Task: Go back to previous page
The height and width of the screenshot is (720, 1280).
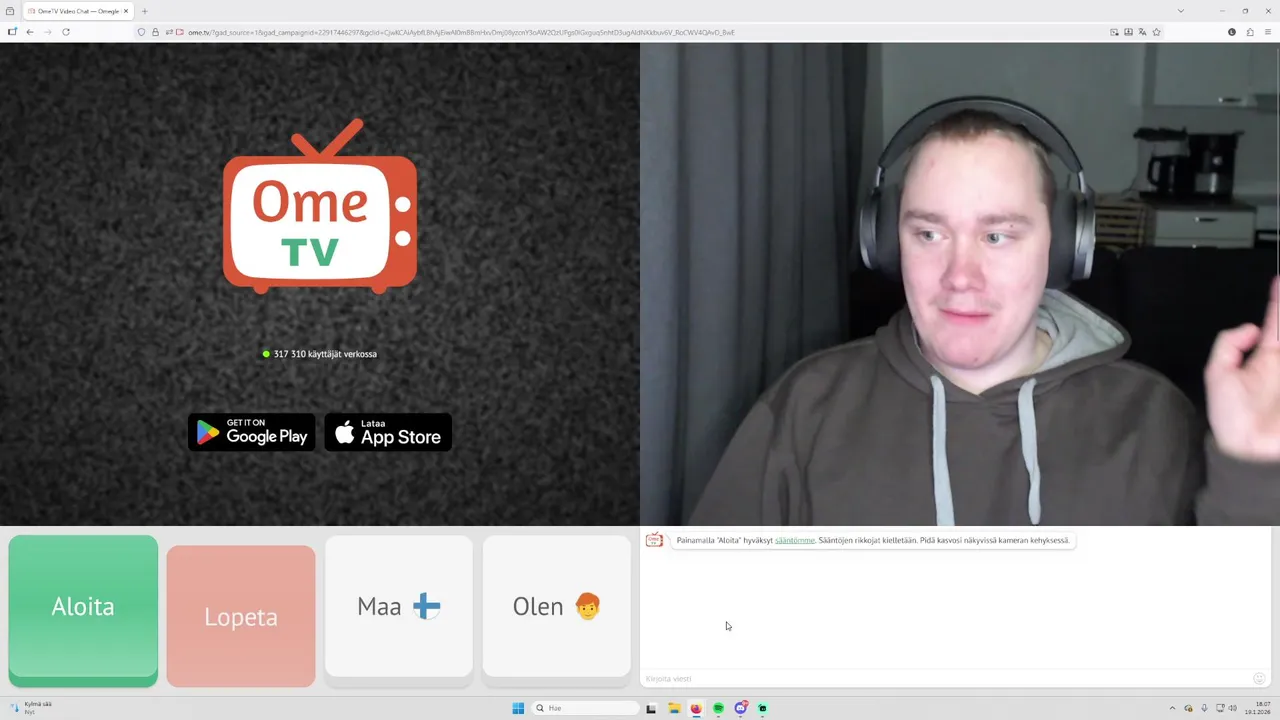Action: pos(30,32)
